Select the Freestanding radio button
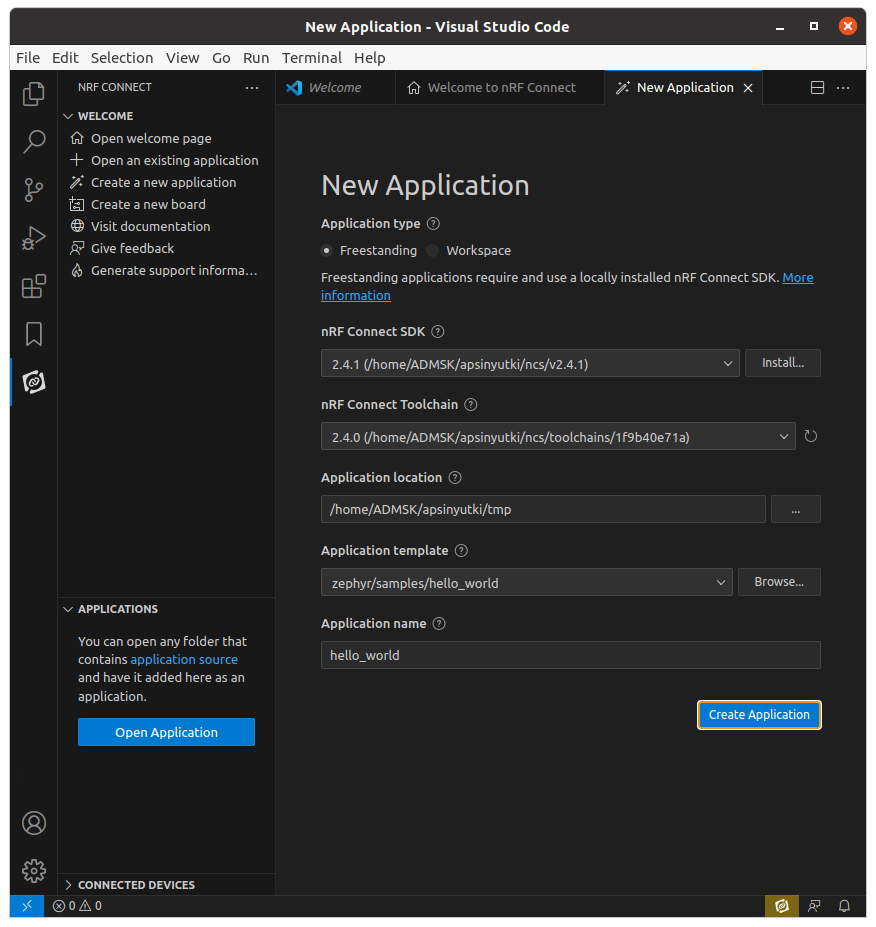Screen dimensions: 876x927 (326, 251)
